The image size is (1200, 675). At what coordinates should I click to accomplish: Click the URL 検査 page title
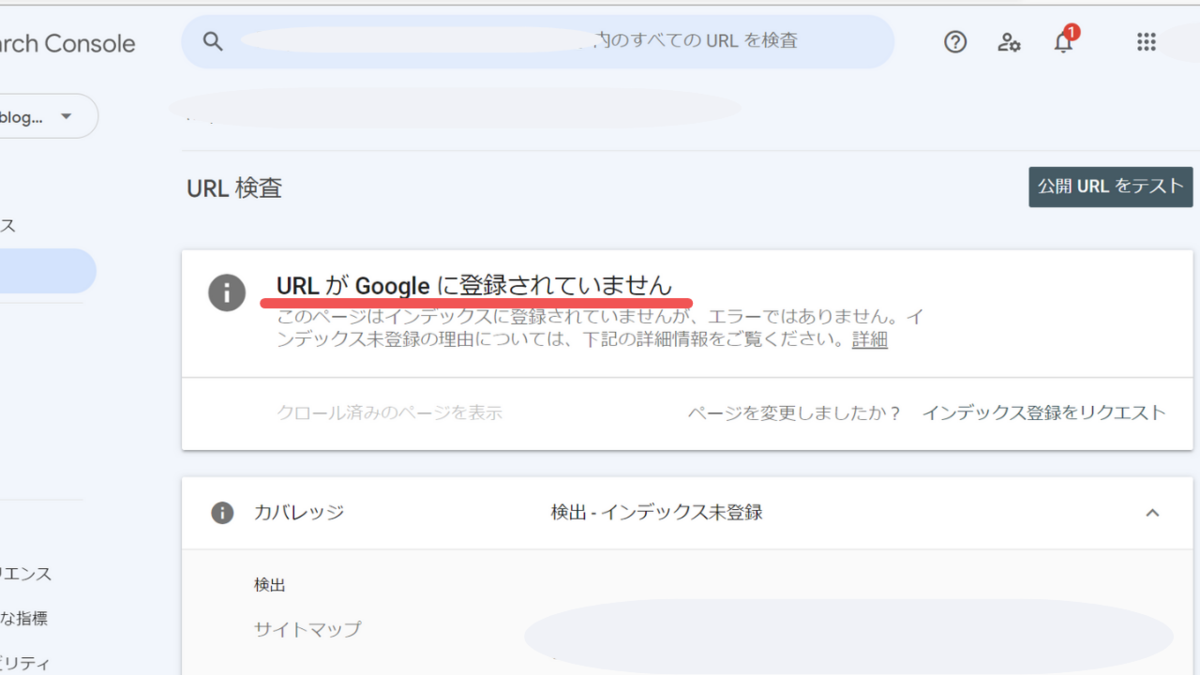(x=234, y=188)
